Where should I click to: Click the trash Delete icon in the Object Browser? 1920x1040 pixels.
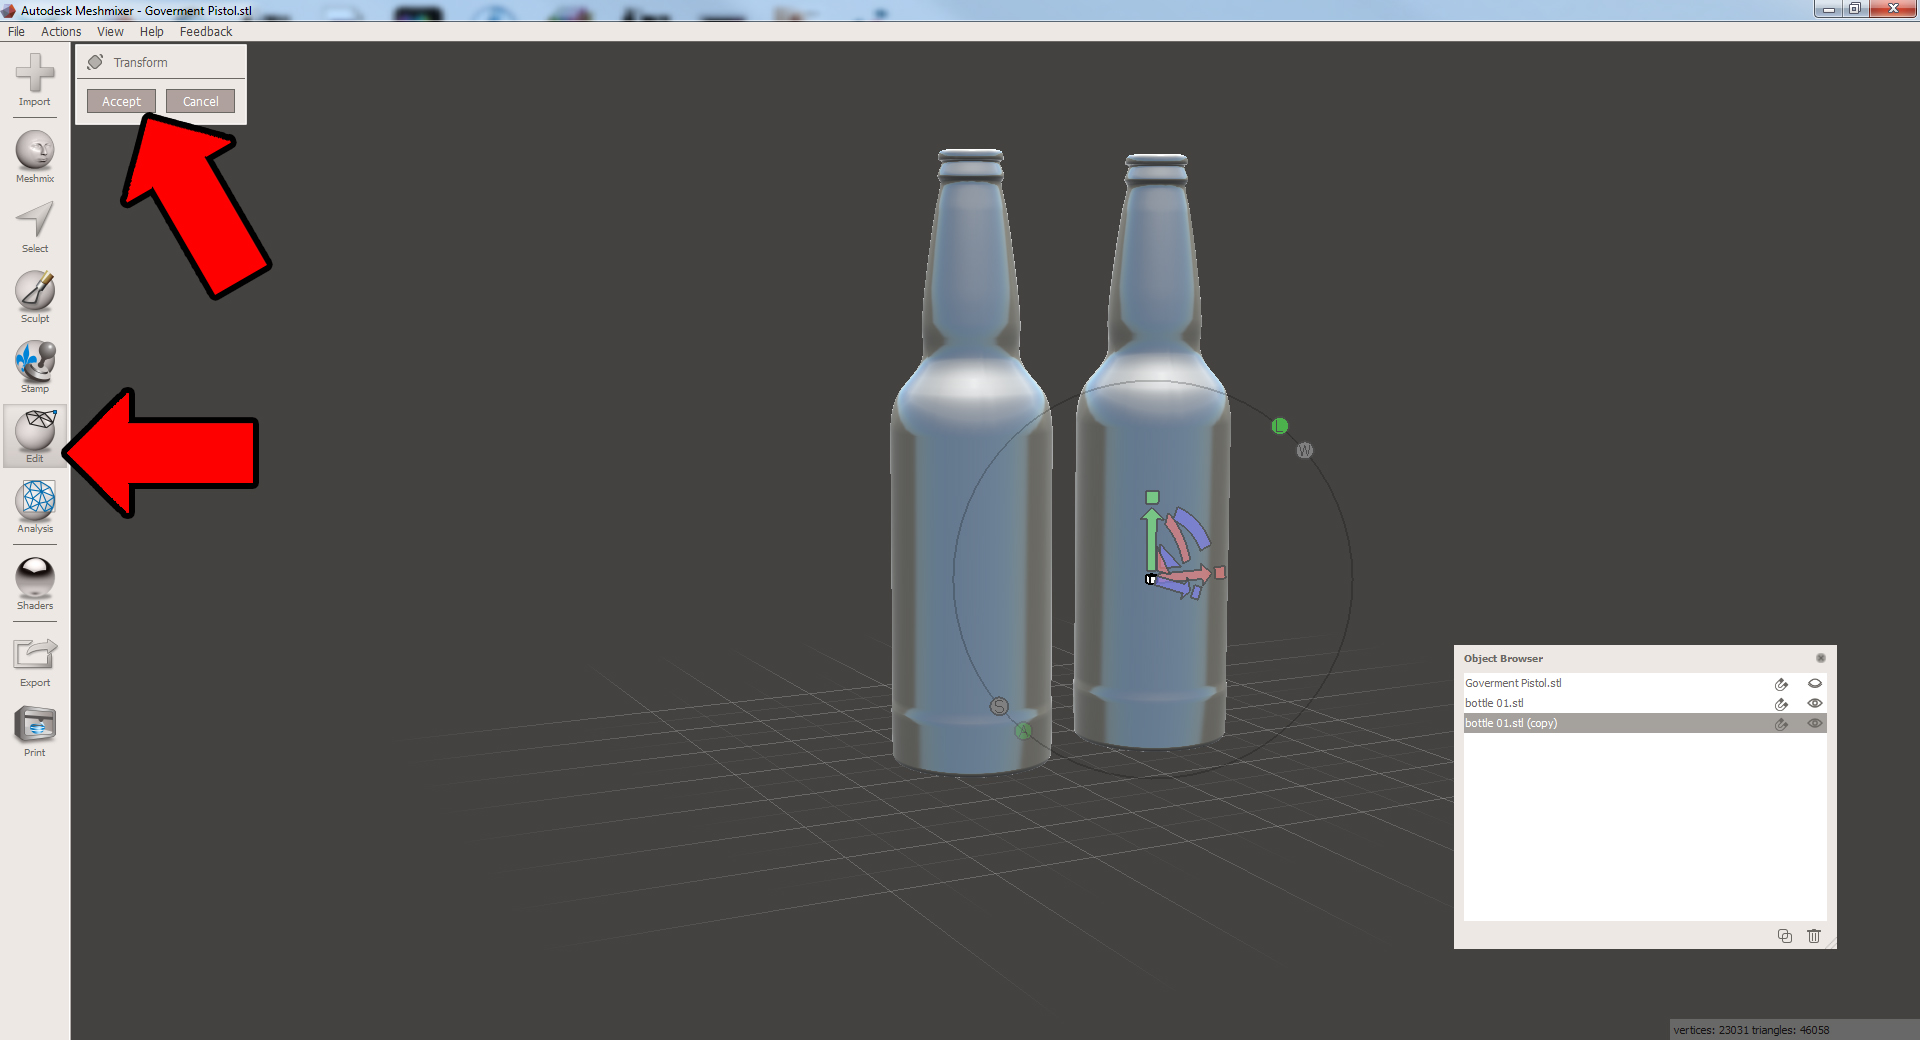(x=1814, y=936)
